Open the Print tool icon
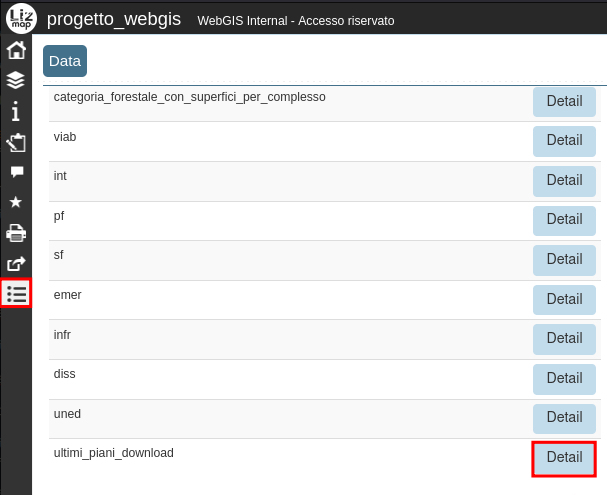This screenshot has width=607, height=495. click(x=16, y=233)
